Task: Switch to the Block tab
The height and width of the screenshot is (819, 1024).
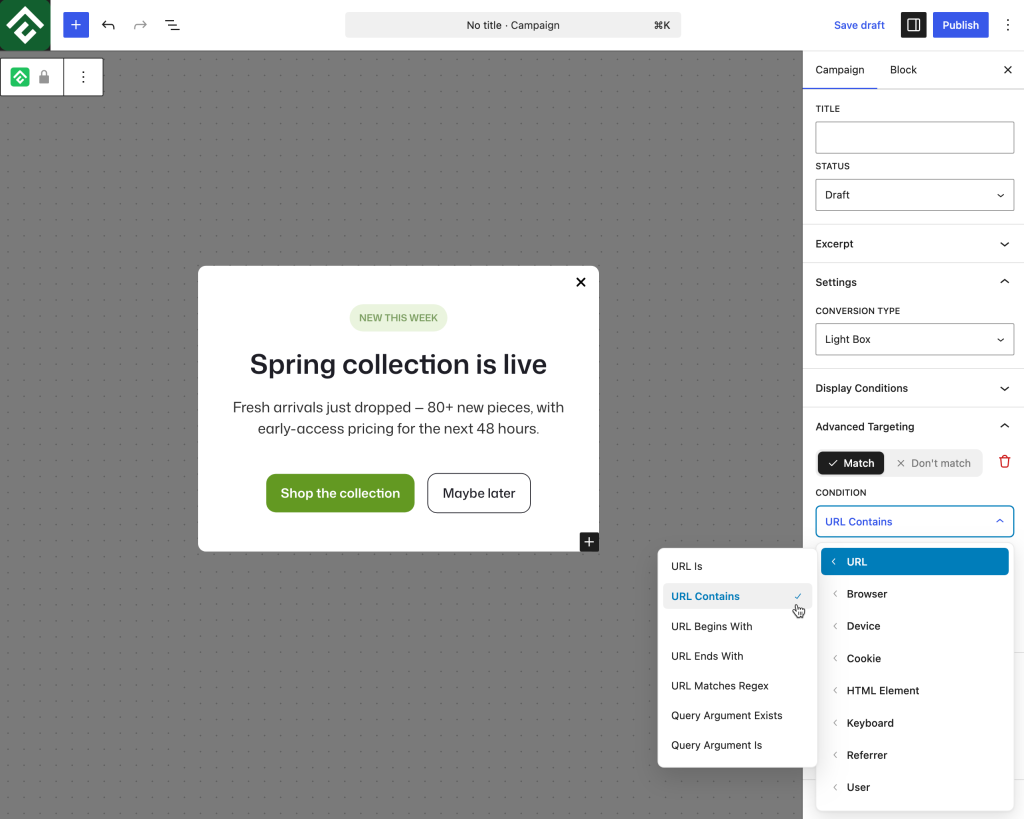Action: pyautogui.click(x=903, y=70)
